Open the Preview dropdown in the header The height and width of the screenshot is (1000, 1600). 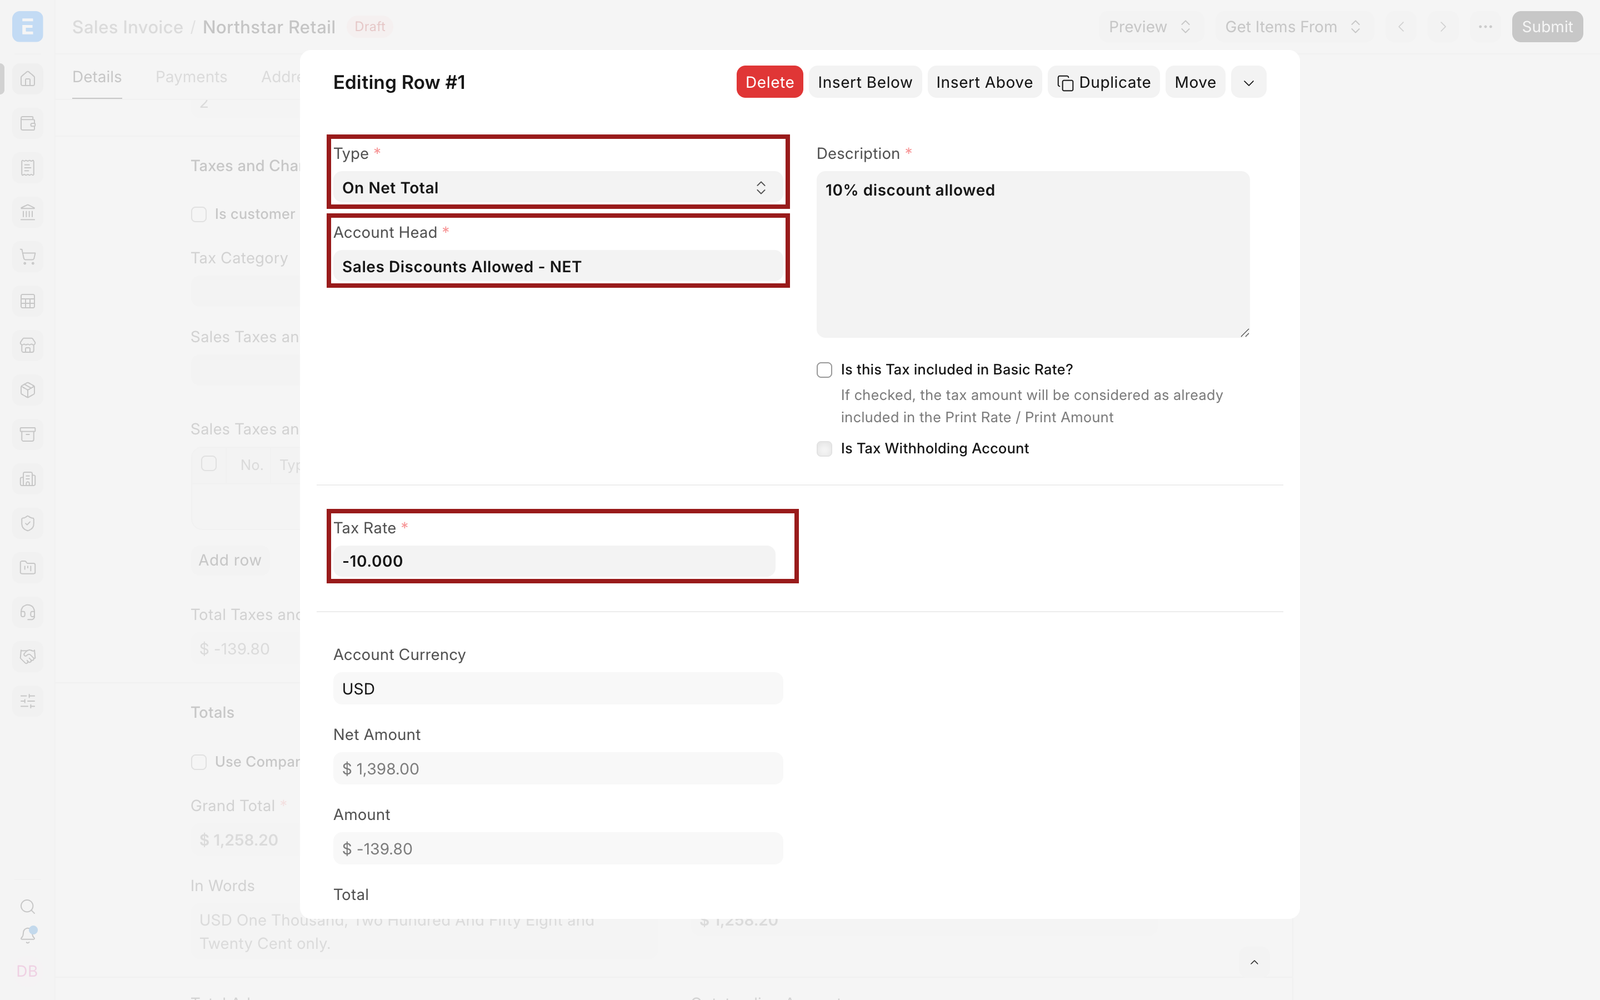(x=1149, y=27)
